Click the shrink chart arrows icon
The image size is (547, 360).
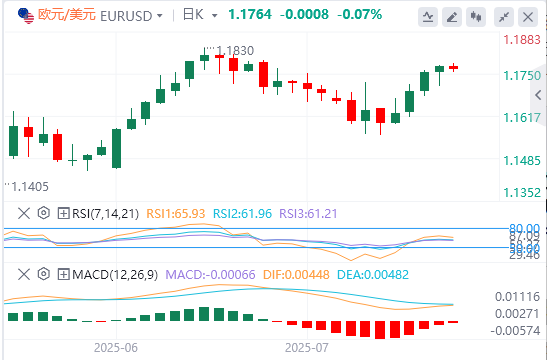(504, 17)
